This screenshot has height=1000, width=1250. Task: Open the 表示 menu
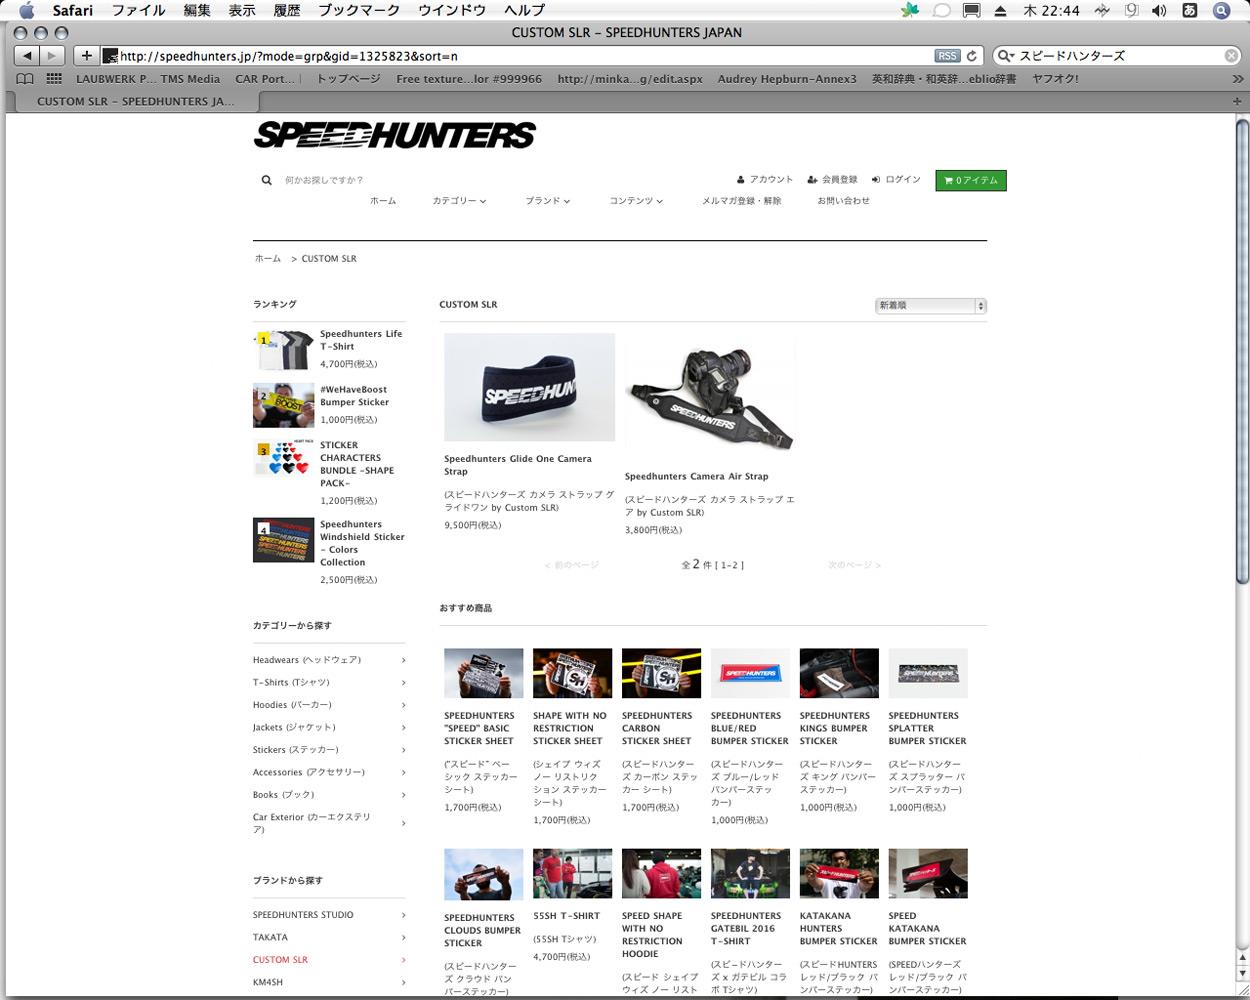242,10
